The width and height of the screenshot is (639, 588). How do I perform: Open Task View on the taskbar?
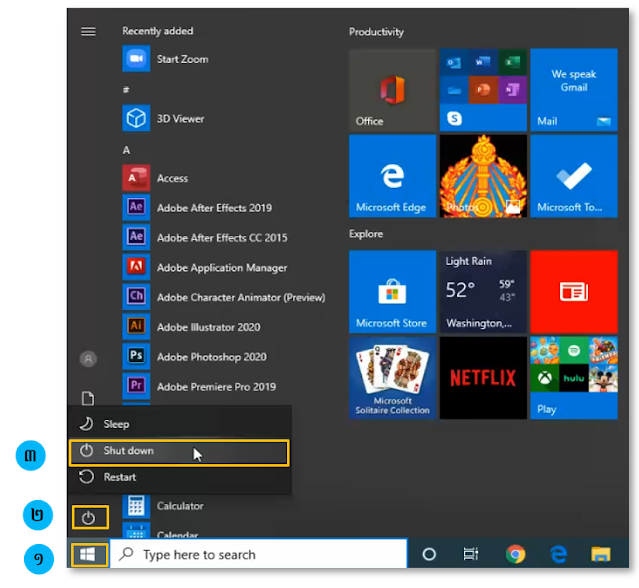[471, 554]
